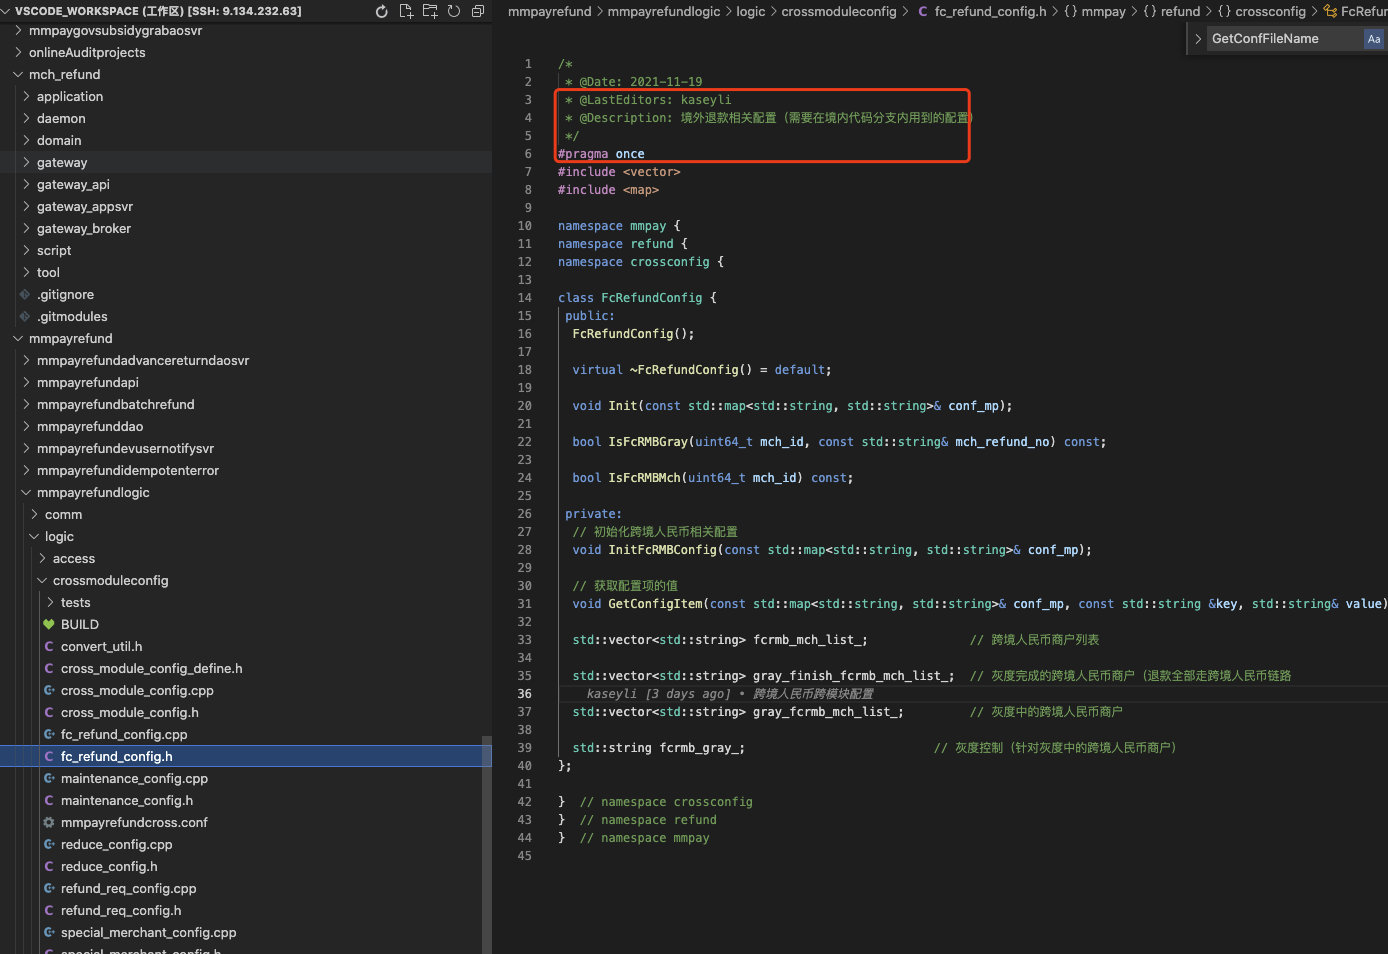Click mmpayrefundlogic in the breadcrumb
Viewport: 1388px width, 954px height.
(x=664, y=11)
